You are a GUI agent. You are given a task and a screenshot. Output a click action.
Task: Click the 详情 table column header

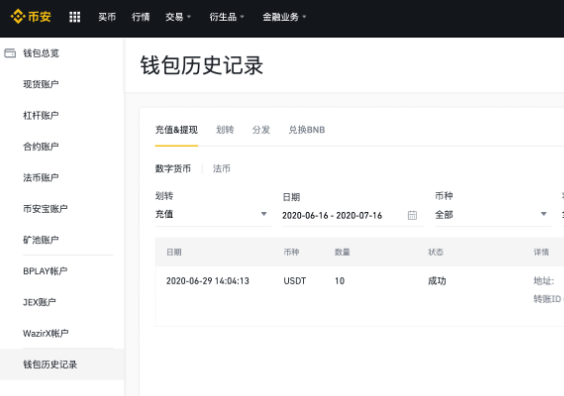tap(541, 252)
